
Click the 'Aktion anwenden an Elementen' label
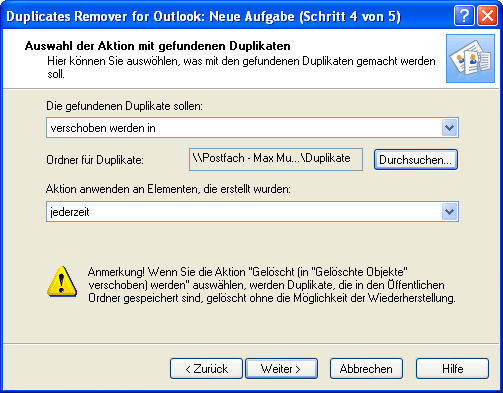coord(168,189)
